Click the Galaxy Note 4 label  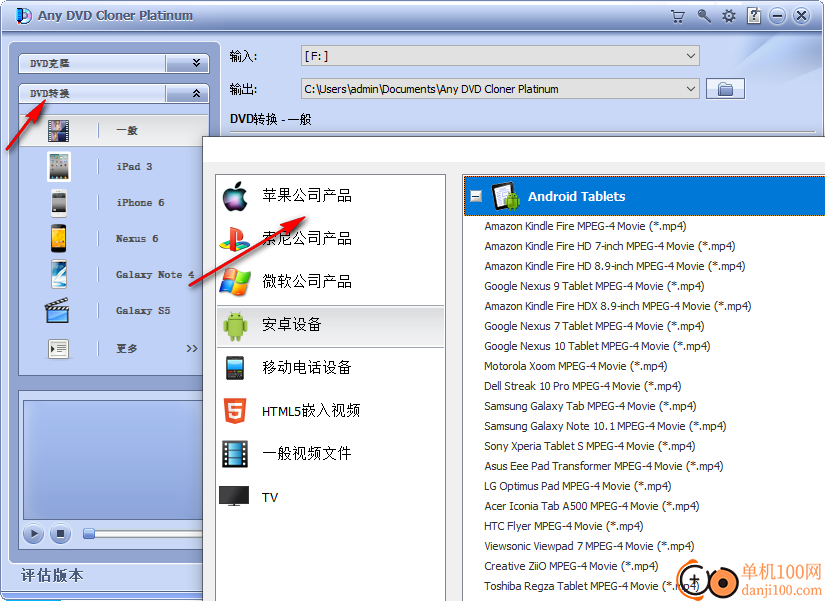point(155,275)
